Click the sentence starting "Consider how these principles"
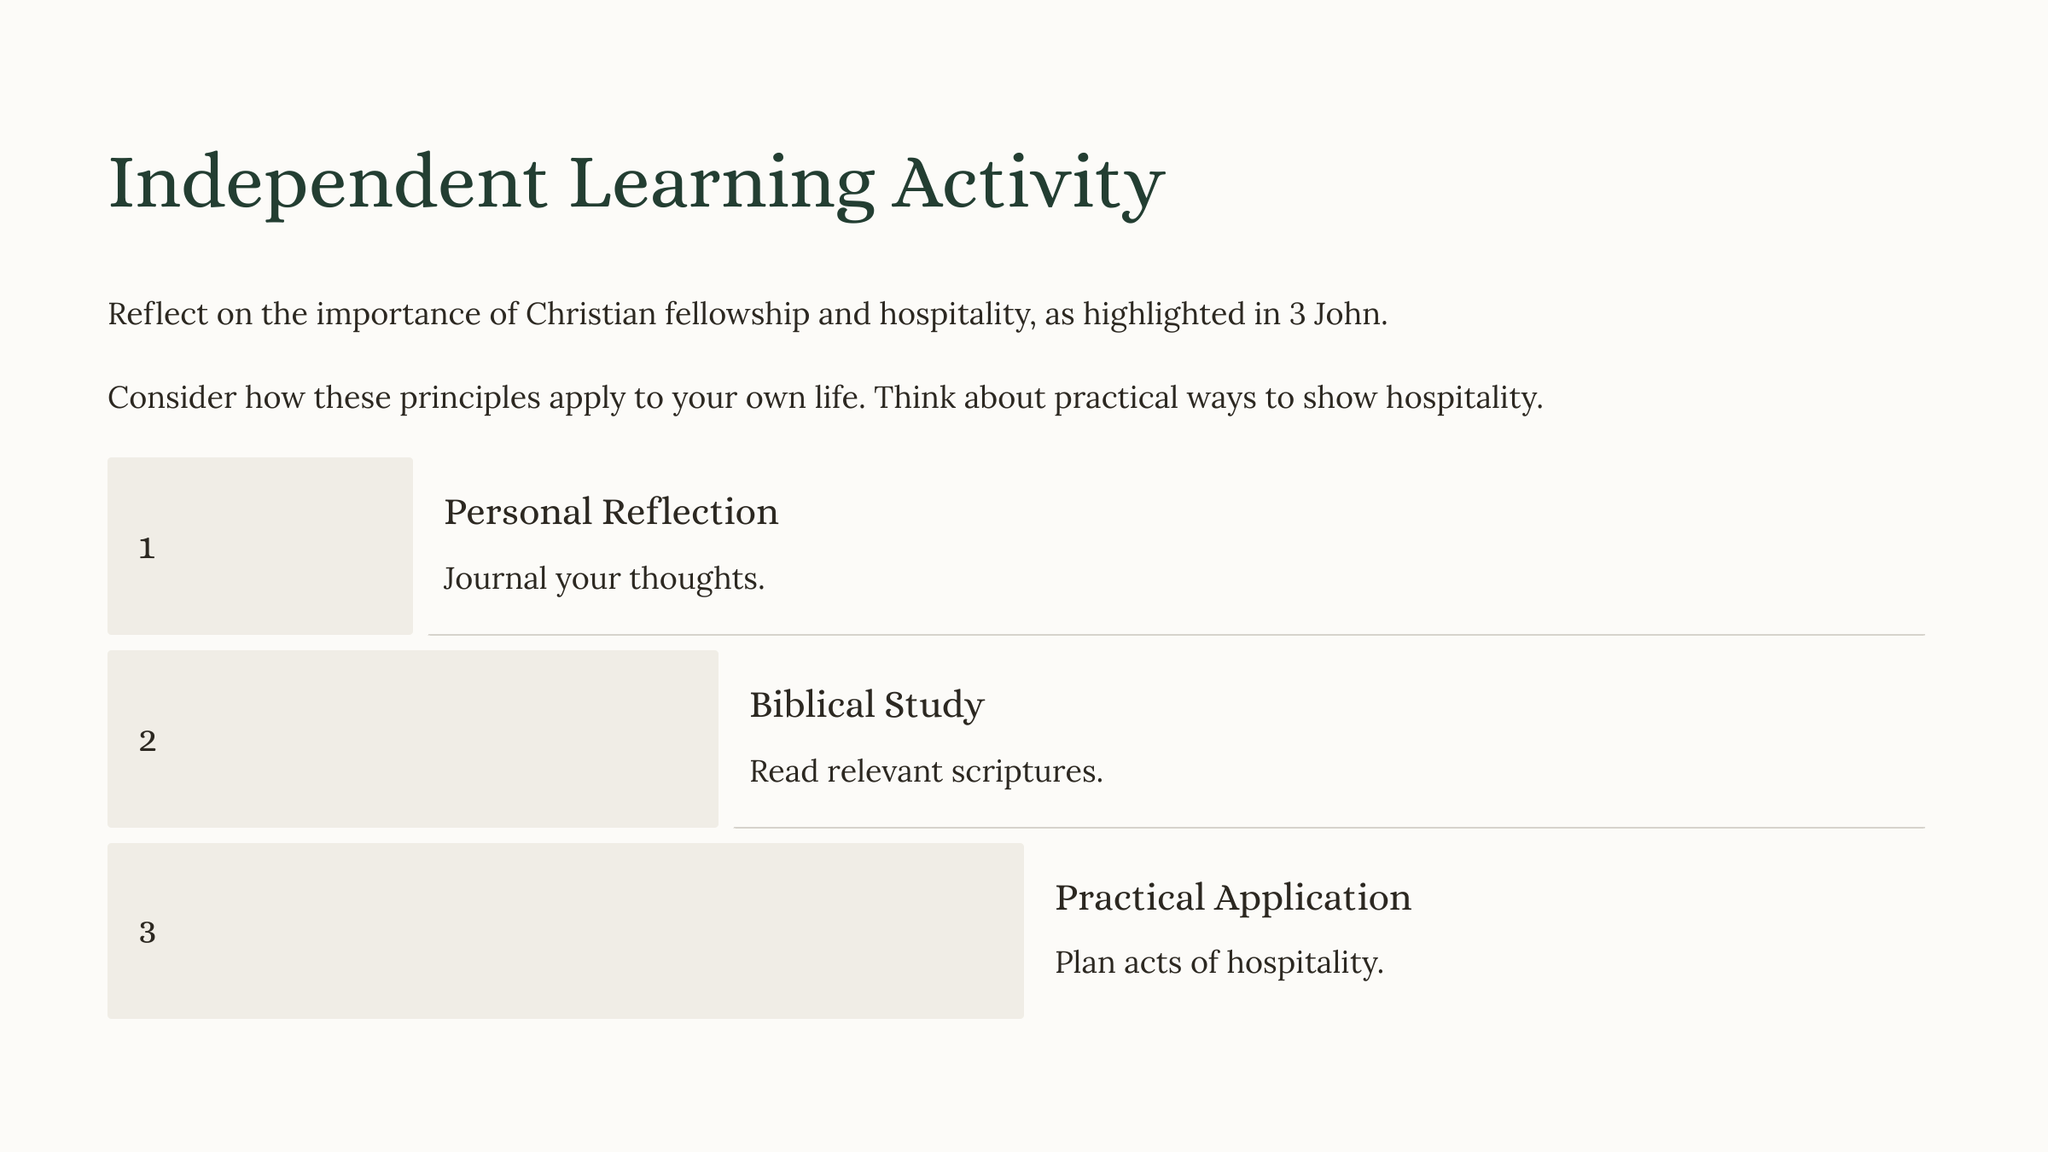The image size is (2048, 1152). click(x=488, y=398)
